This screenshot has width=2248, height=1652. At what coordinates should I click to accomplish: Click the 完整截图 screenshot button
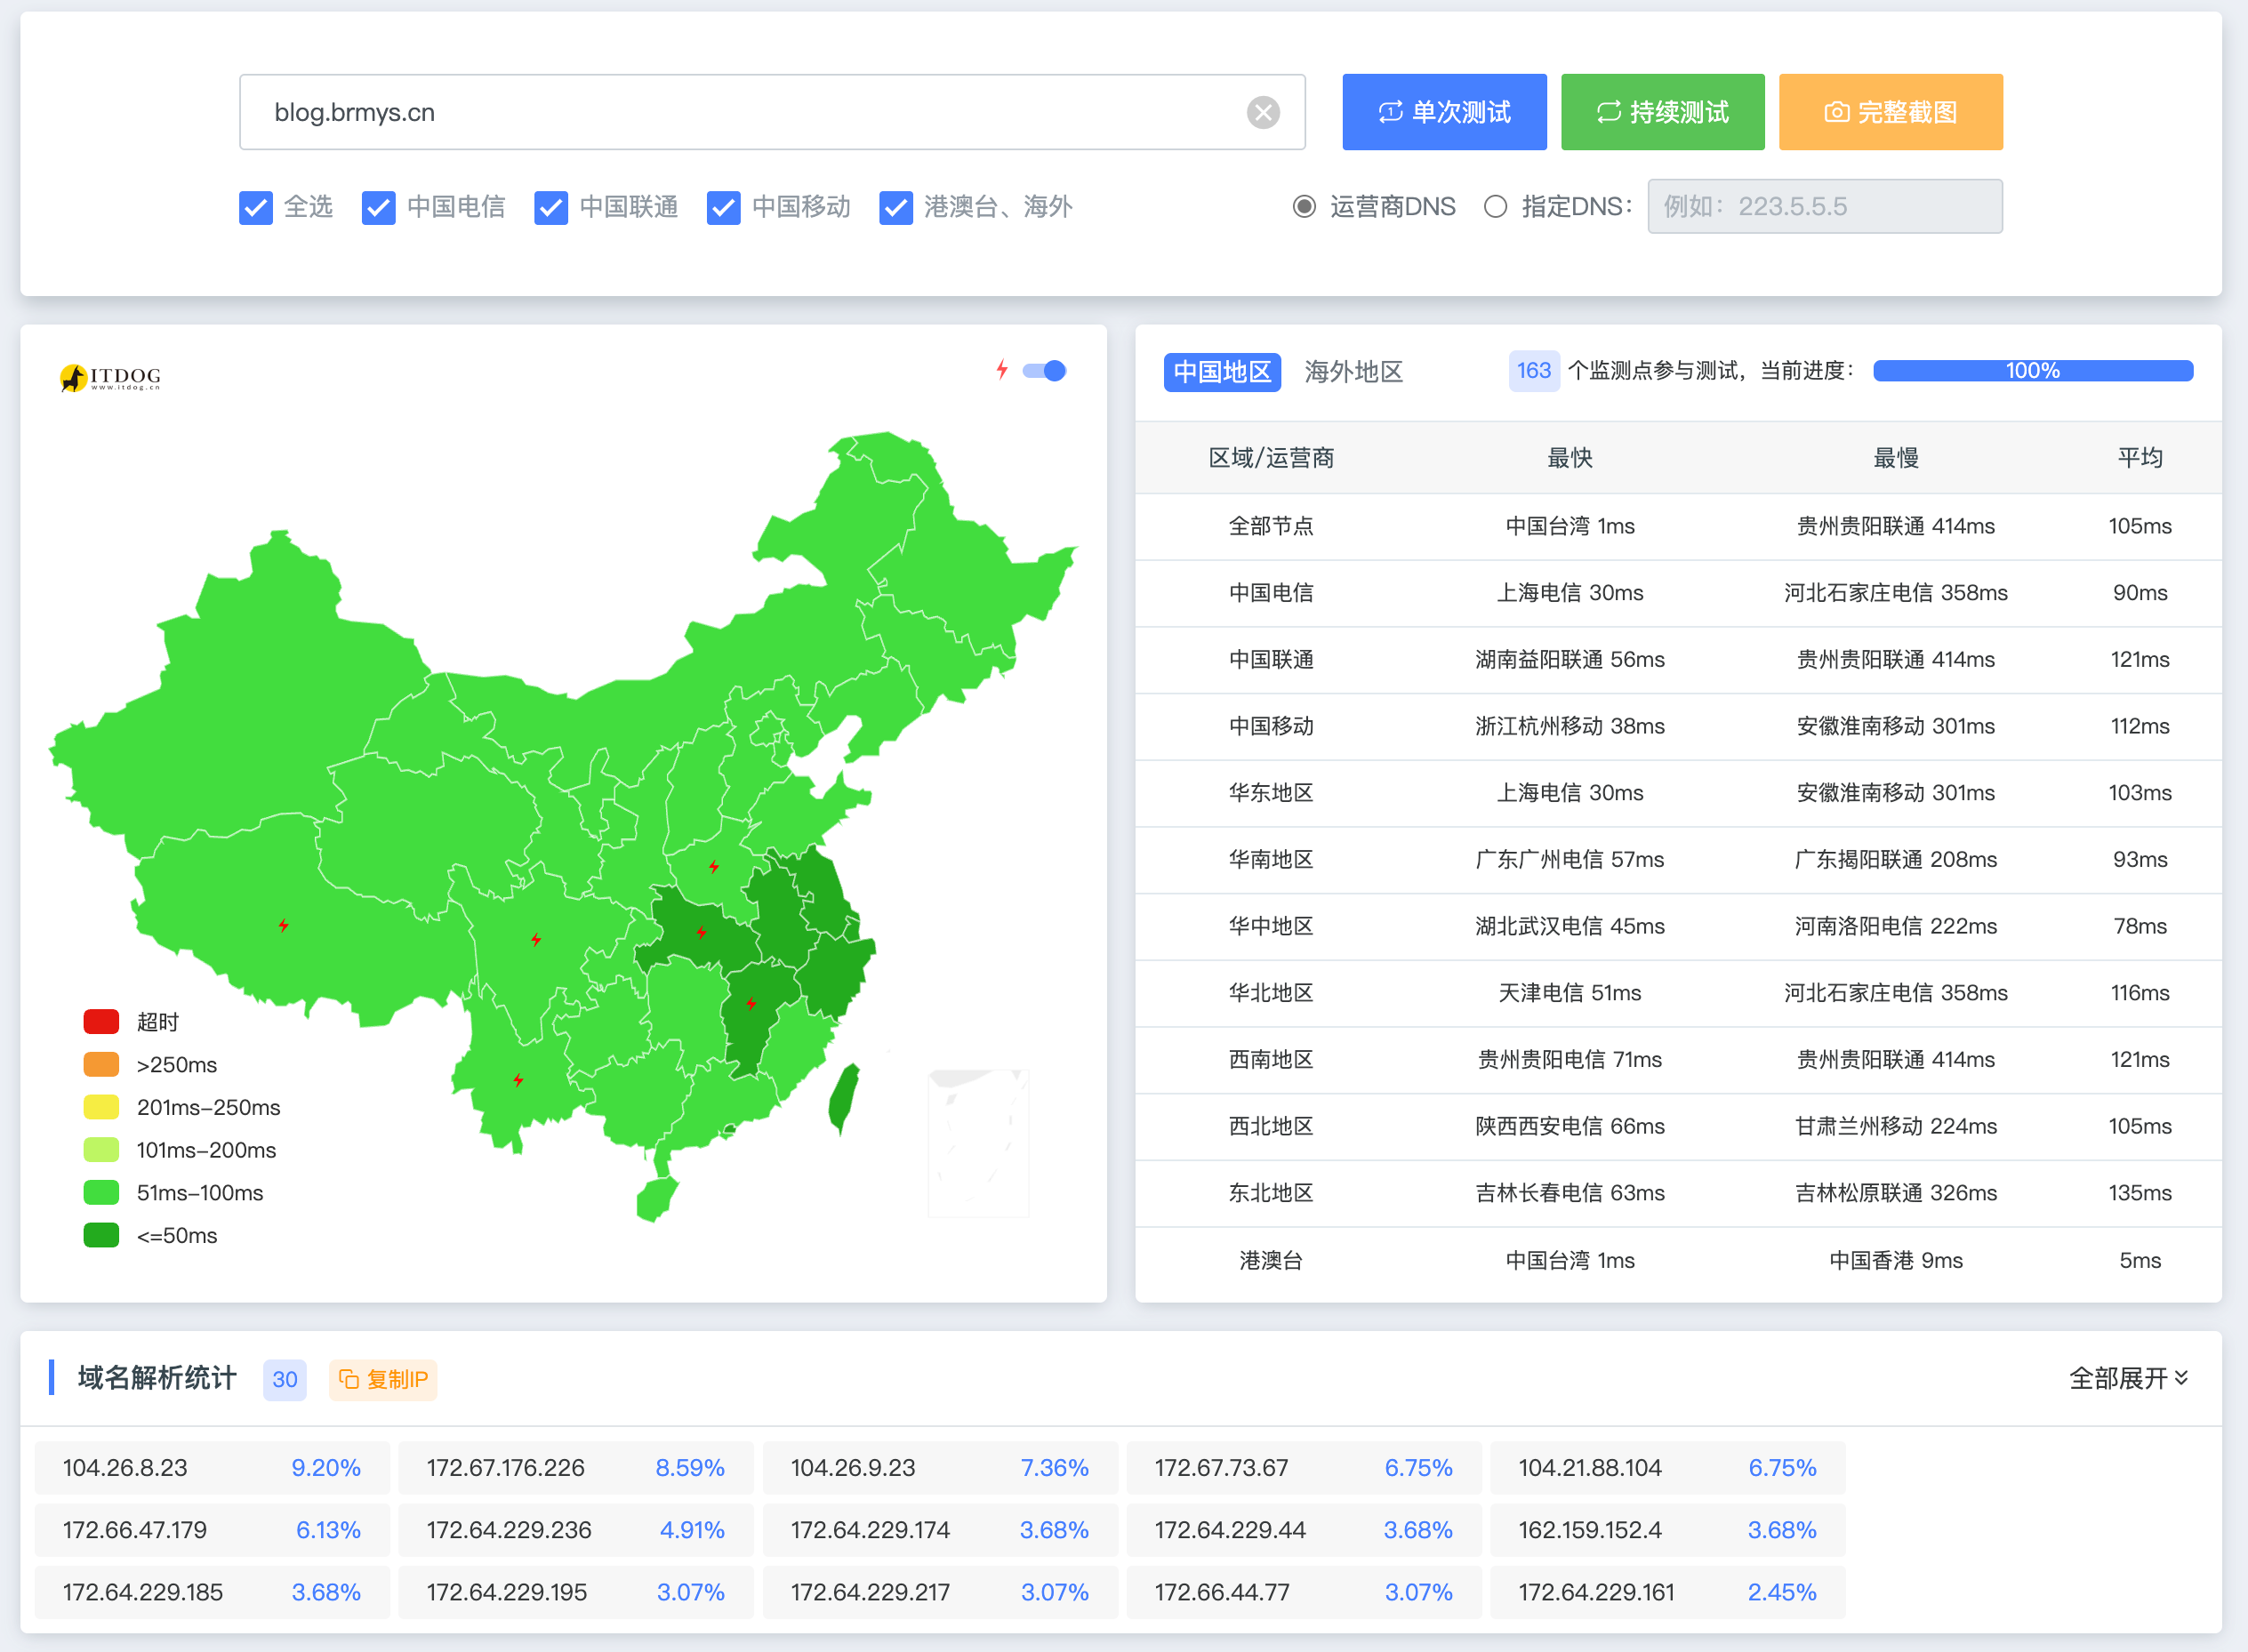coord(1891,112)
